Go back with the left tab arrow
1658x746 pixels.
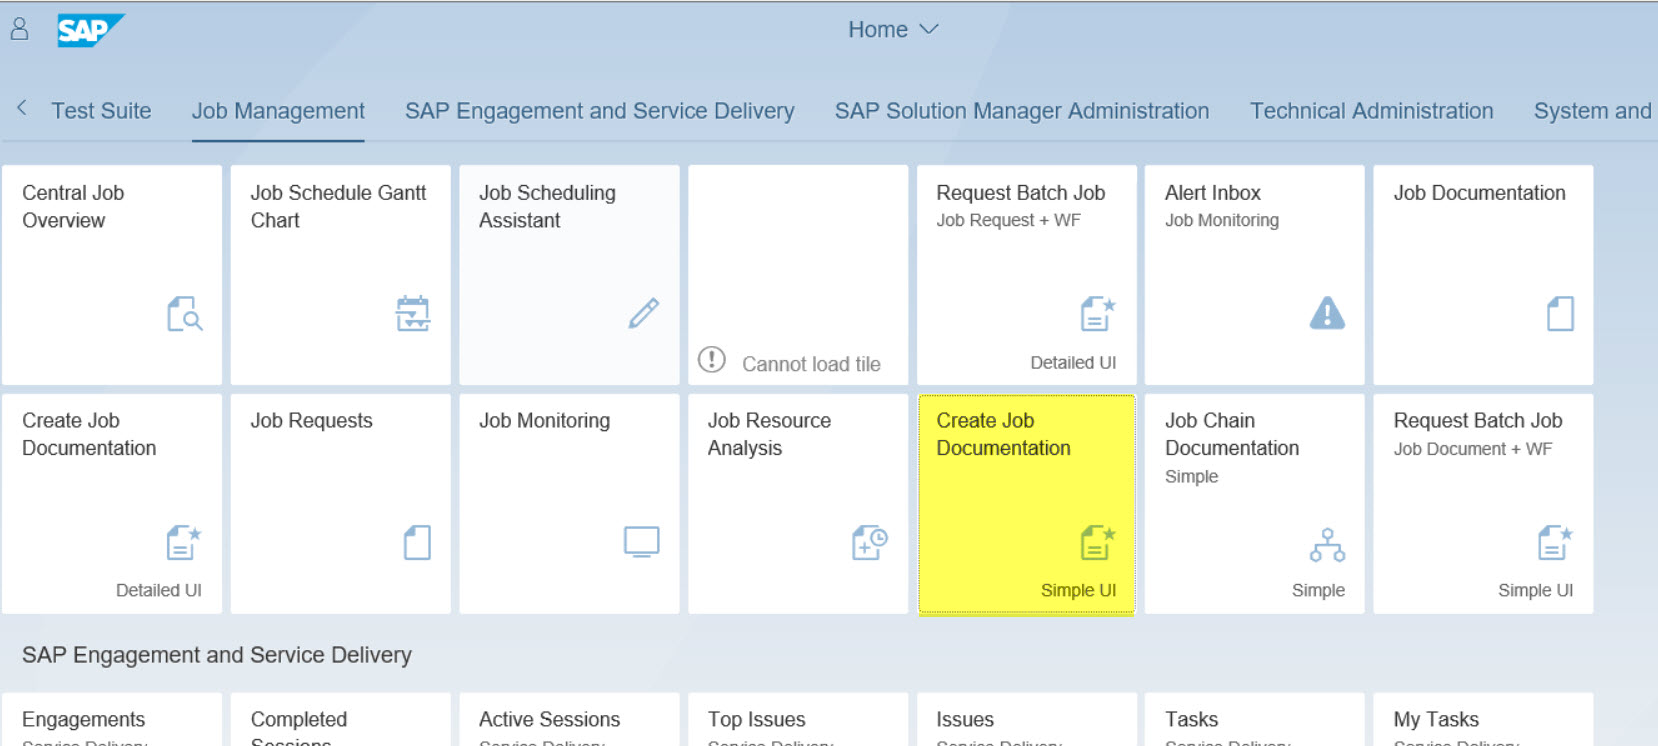click(22, 107)
